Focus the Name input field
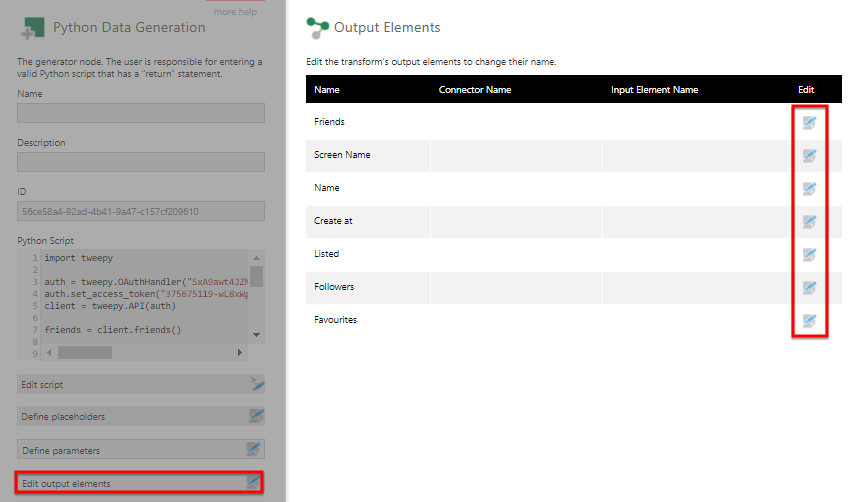The image size is (857, 502). [x=141, y=113]
